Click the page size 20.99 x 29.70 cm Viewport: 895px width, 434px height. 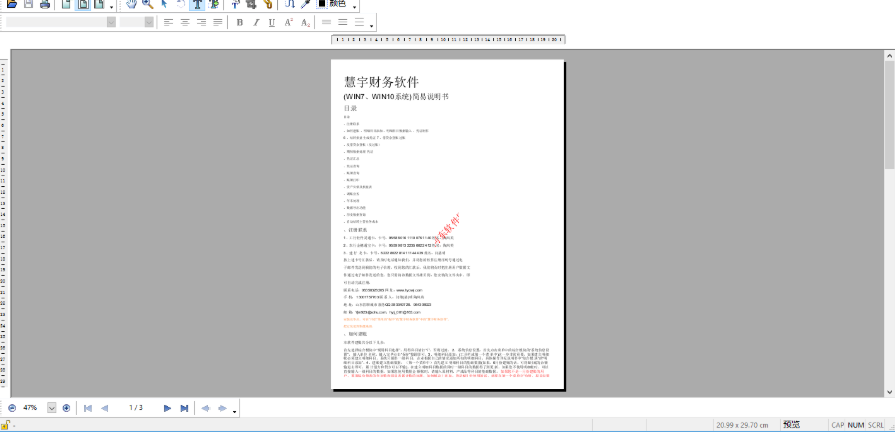pyautogui.click(x=743, y=425)
